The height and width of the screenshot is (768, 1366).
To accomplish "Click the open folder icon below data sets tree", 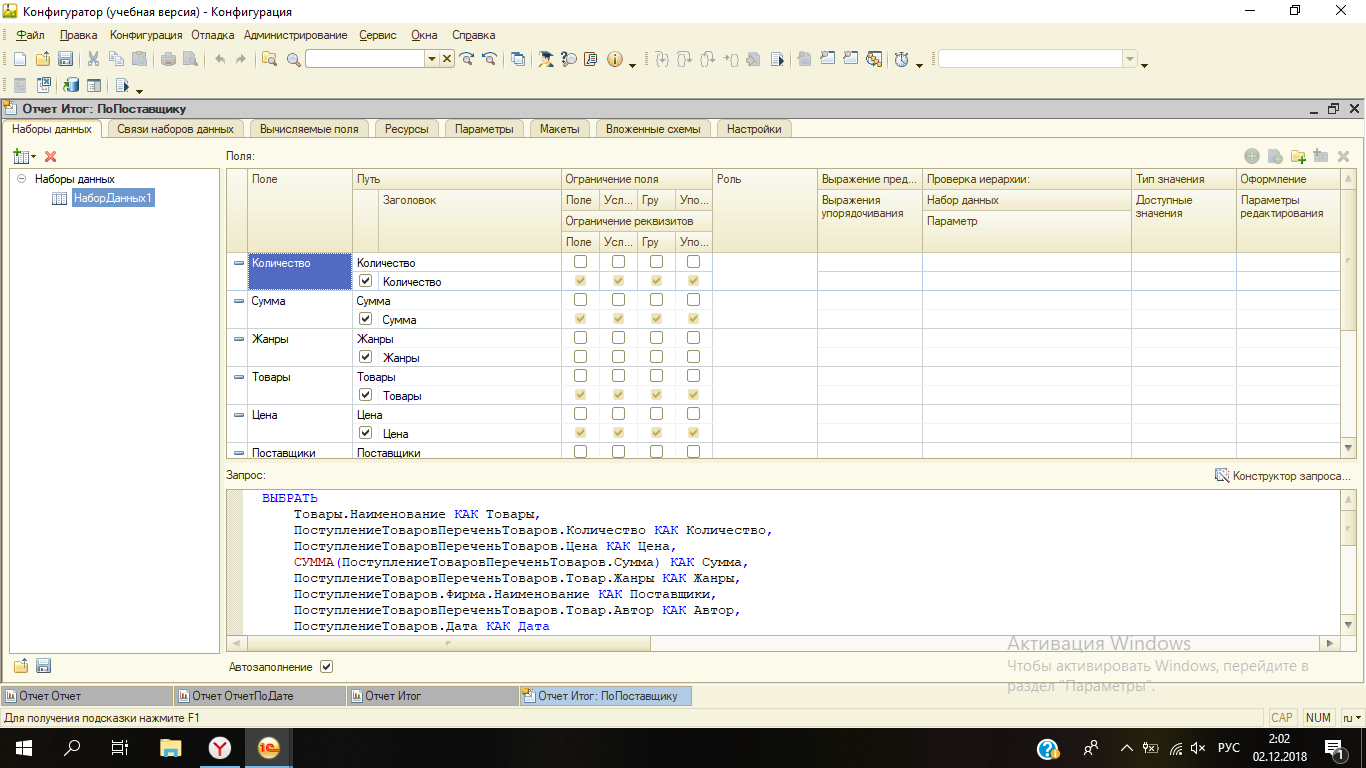I will [21, 666].
